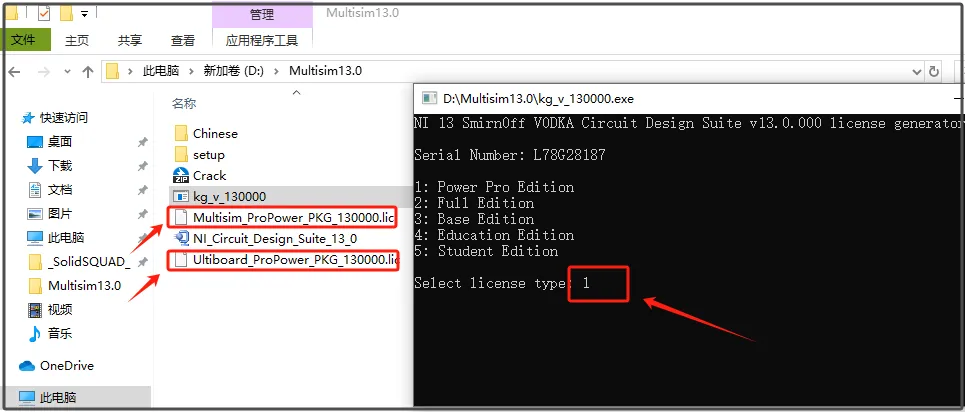
Task: Click the console title bar D:\Multisim13.0\kg_v_130000.exe
Action: tap(539, 99)
